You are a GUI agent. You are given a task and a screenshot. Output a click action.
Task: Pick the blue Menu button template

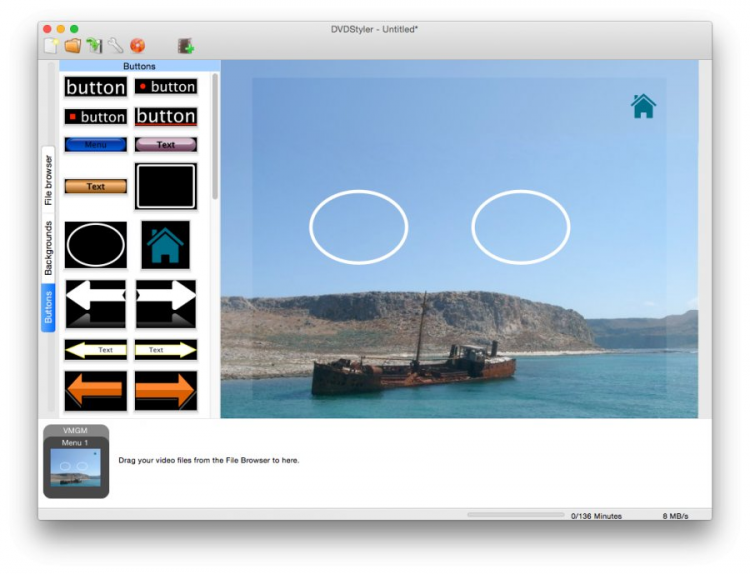coord(96,144)
